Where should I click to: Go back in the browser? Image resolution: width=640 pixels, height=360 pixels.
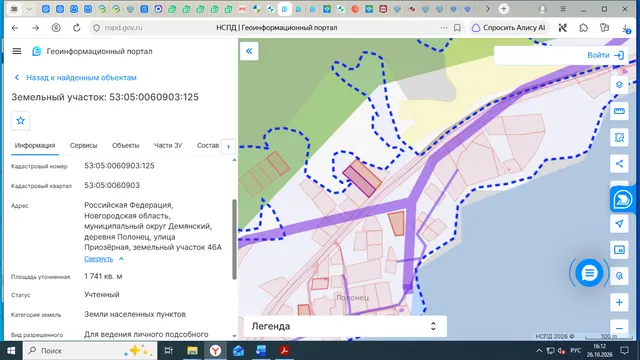(x=15, y=28)
